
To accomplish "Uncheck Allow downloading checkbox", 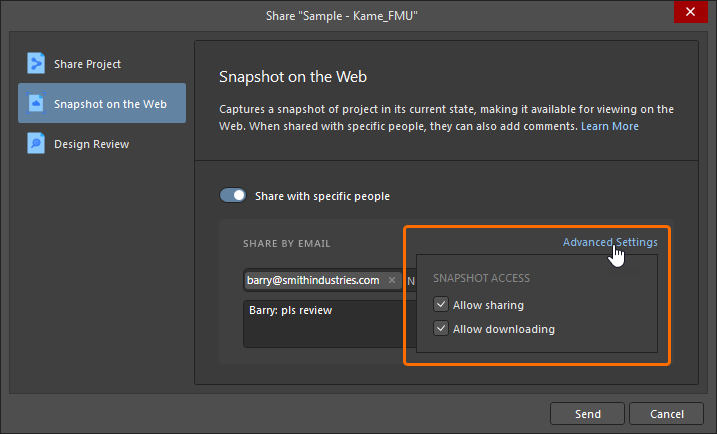I will pyautogui.click(x=440, y=329).
